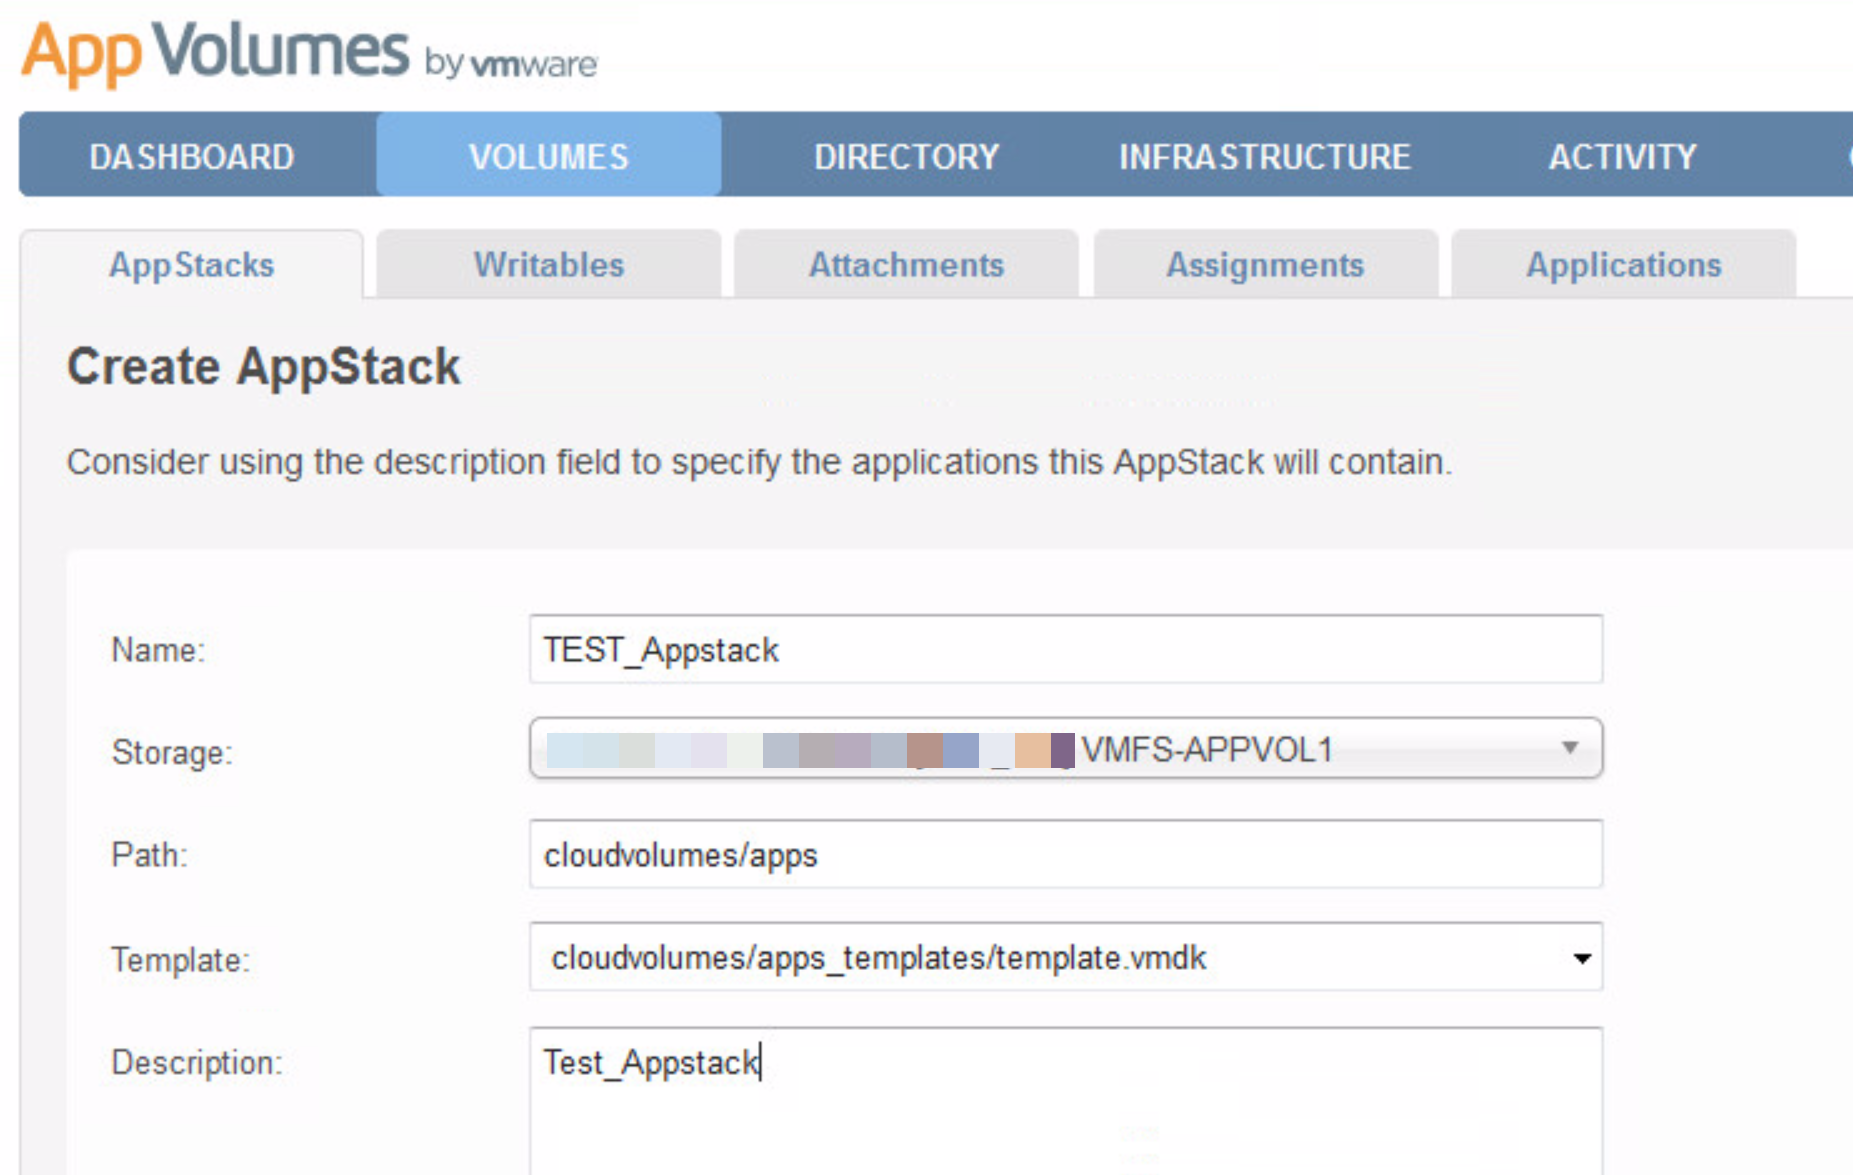Image resolution: width=1853 pixels, height=1175 pixels.
Task: Click the Path input field
Action: click(x=1066, y=854)
